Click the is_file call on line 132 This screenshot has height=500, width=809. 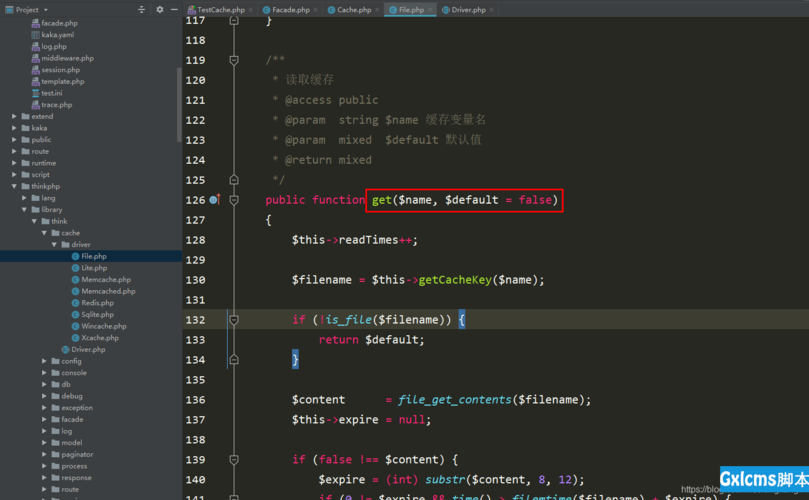(348, 320)
